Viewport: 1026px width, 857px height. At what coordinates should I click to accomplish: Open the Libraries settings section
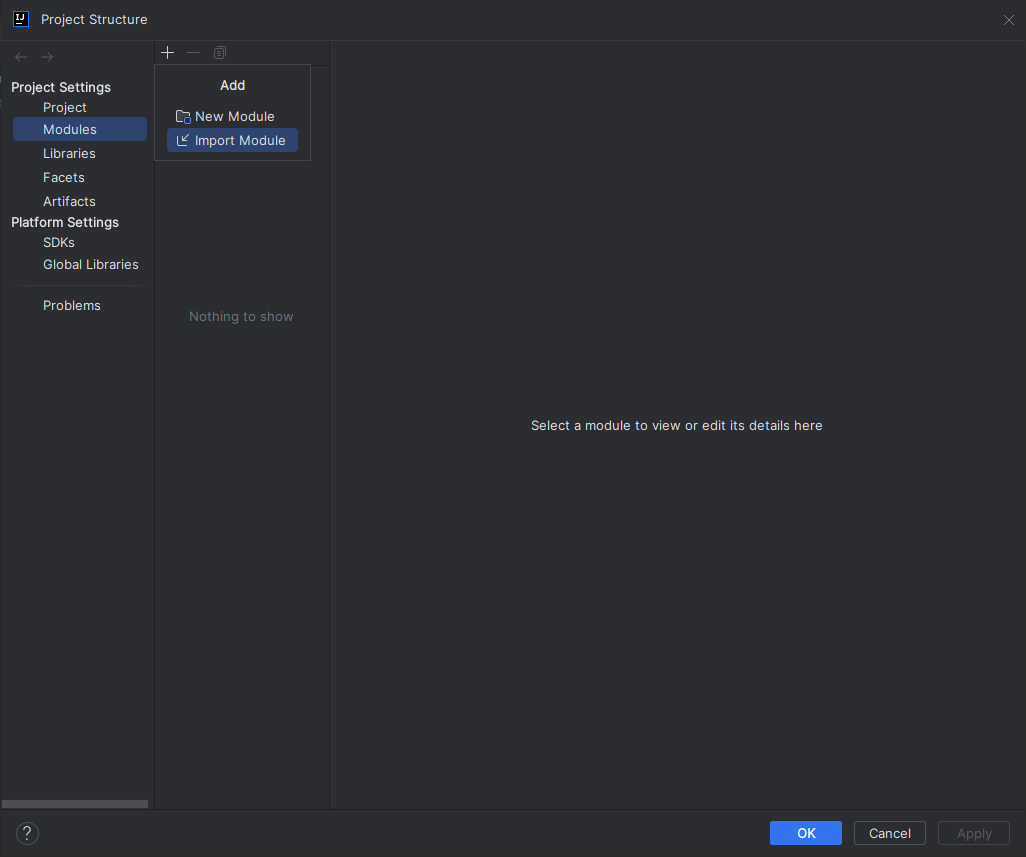pos(69,153)
